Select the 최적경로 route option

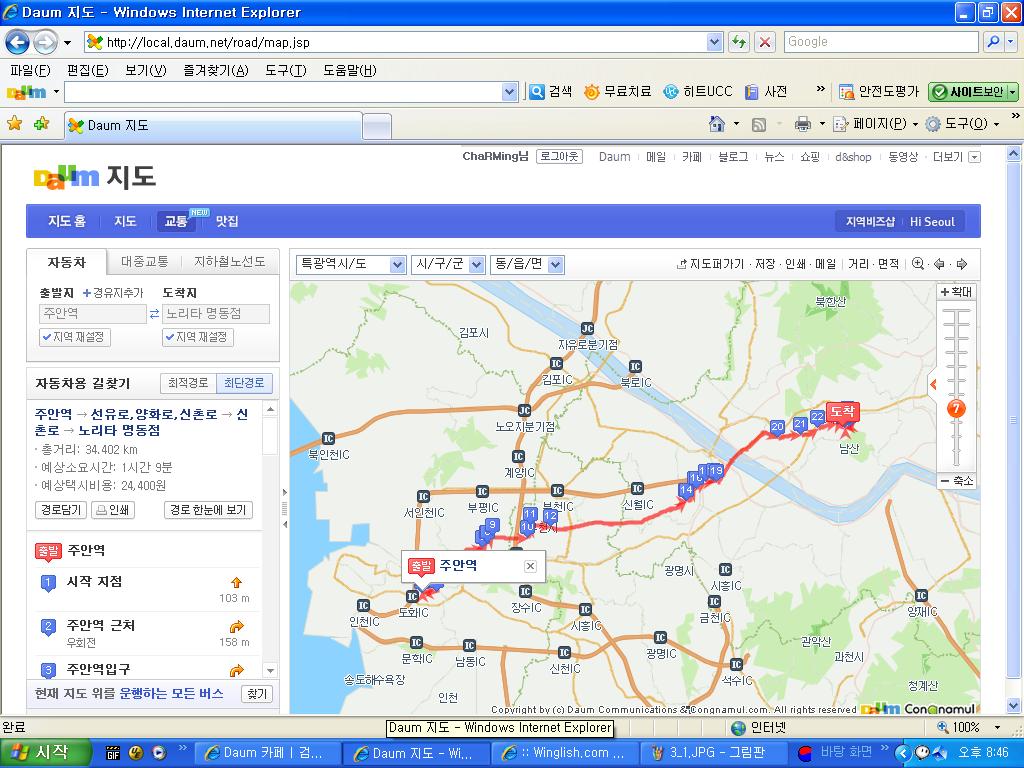188,383
